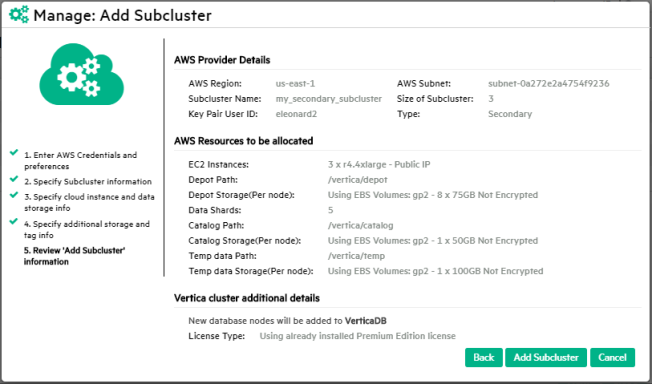
Task: Go to step 2 Specify Subcluster information
Action: point(88,181)
